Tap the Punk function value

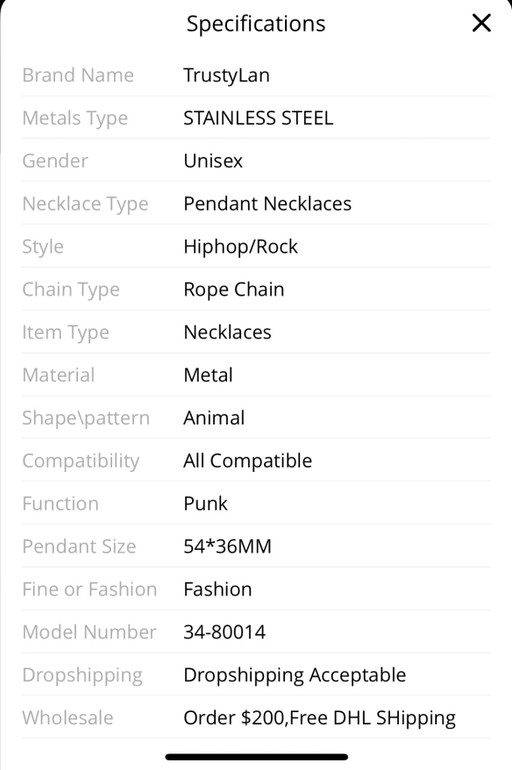tap(206, 504)
